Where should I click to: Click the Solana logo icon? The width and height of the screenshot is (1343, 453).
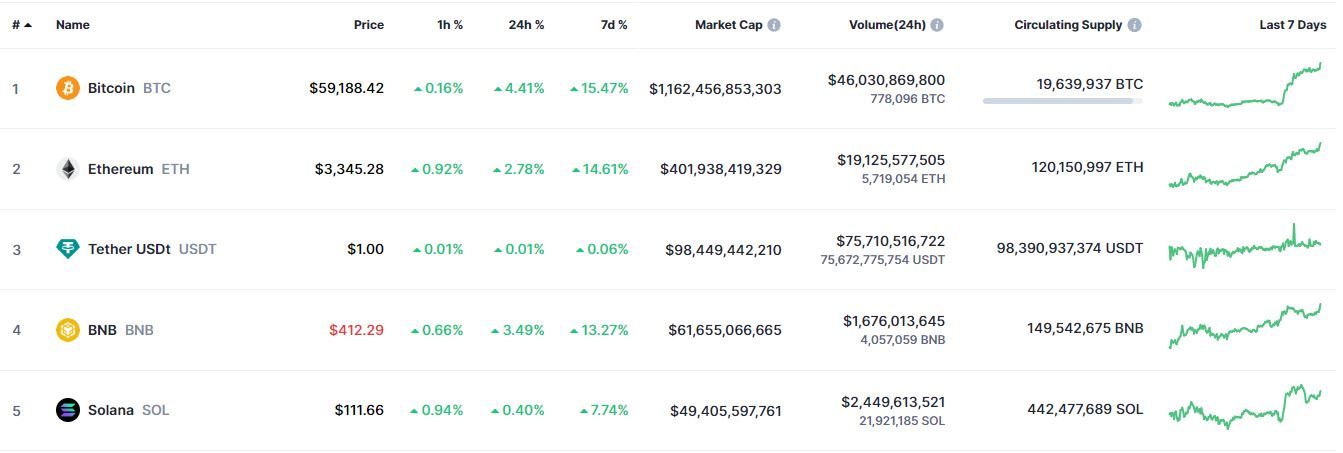[67, 410]
